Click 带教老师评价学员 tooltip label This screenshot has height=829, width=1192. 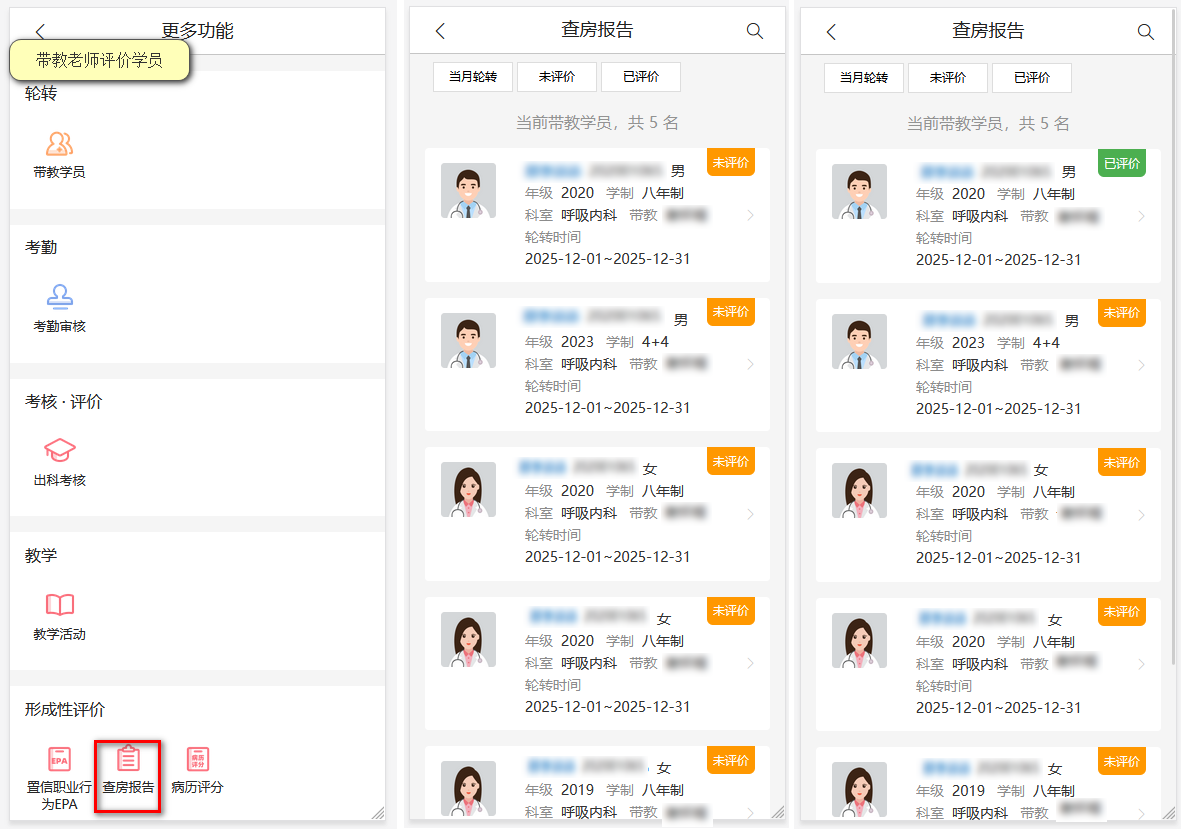pos(100,60)
